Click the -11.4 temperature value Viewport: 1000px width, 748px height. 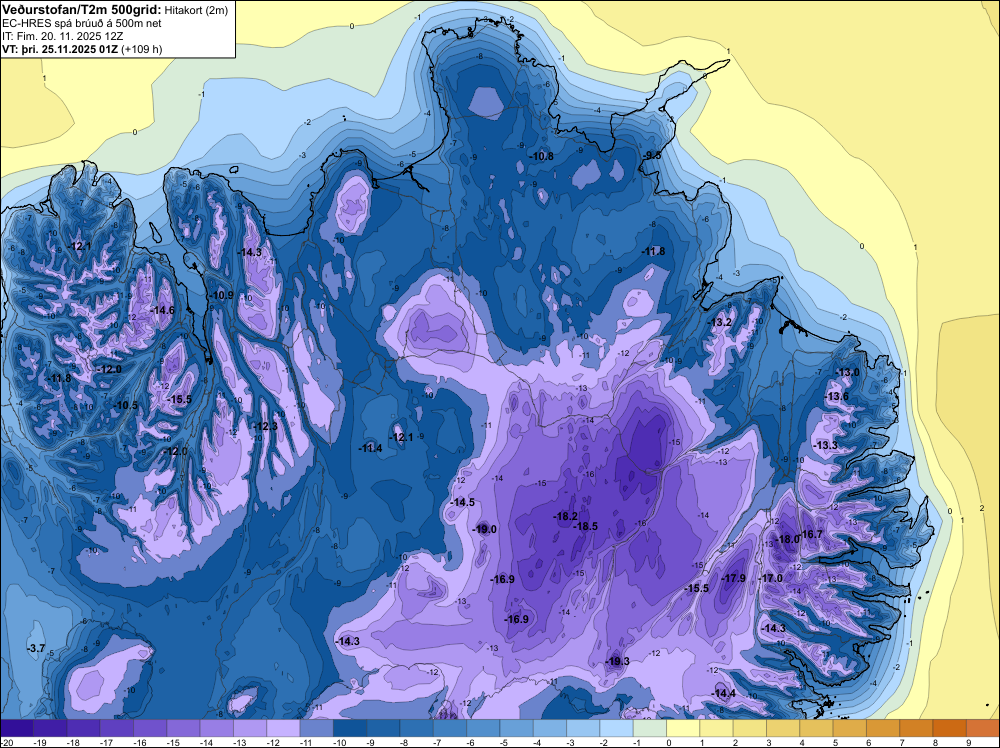pyautogui.click(x=371, y=449)
